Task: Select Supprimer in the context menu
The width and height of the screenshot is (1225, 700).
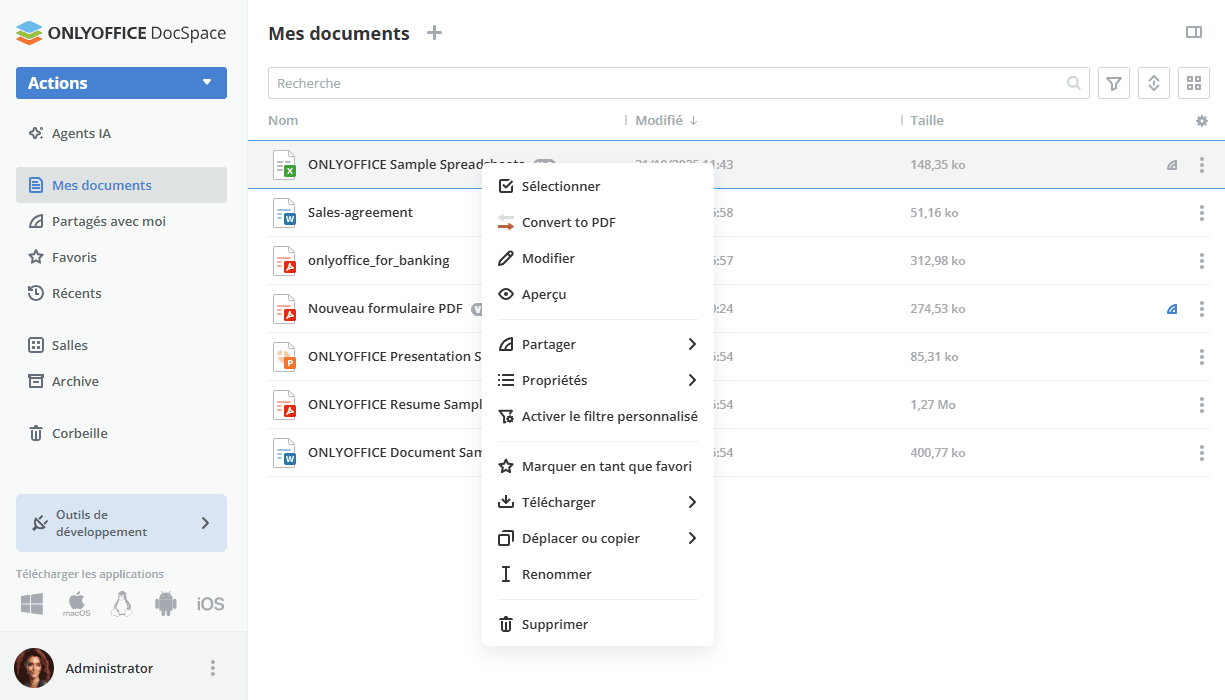Action: [x=555, y=624]
